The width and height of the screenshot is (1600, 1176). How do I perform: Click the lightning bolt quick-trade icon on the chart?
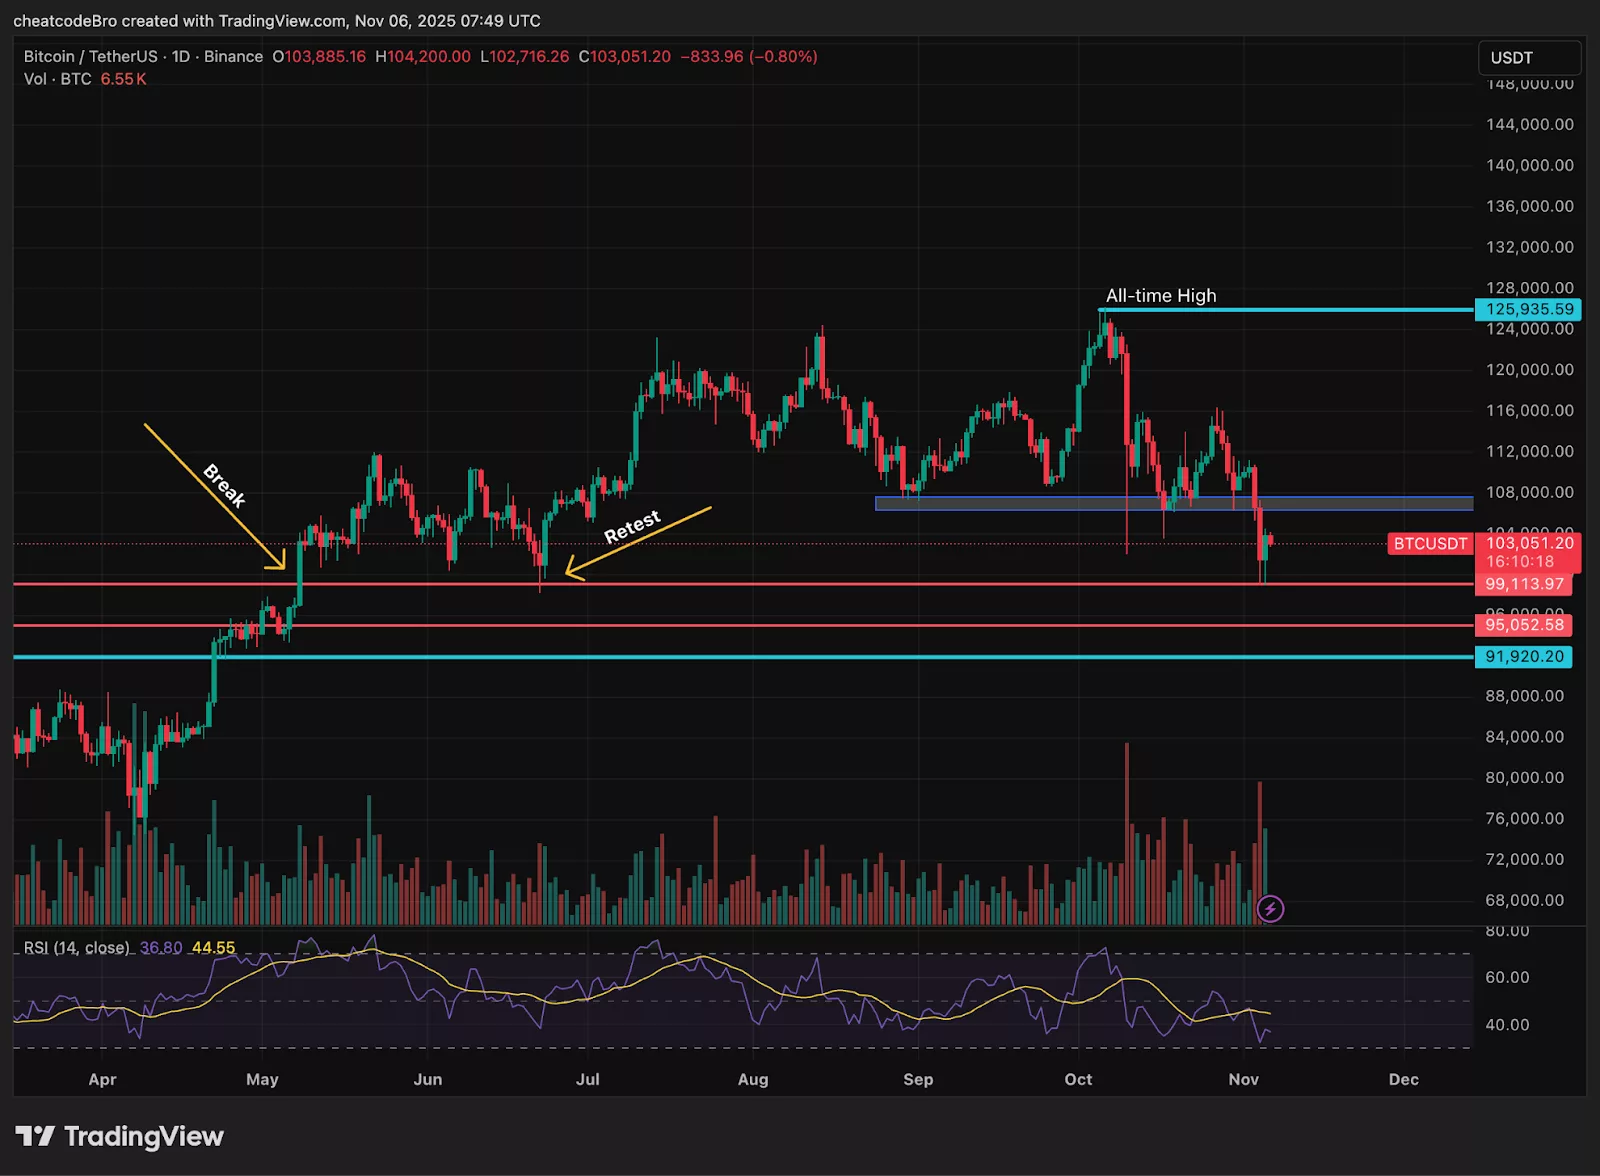tap(1271, 908)
